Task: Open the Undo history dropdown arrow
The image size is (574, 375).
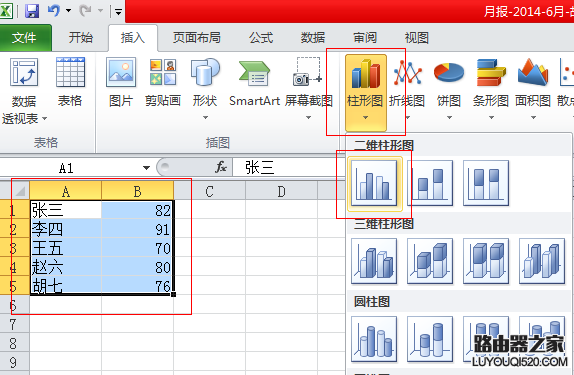Action: (x=68, y=11)
